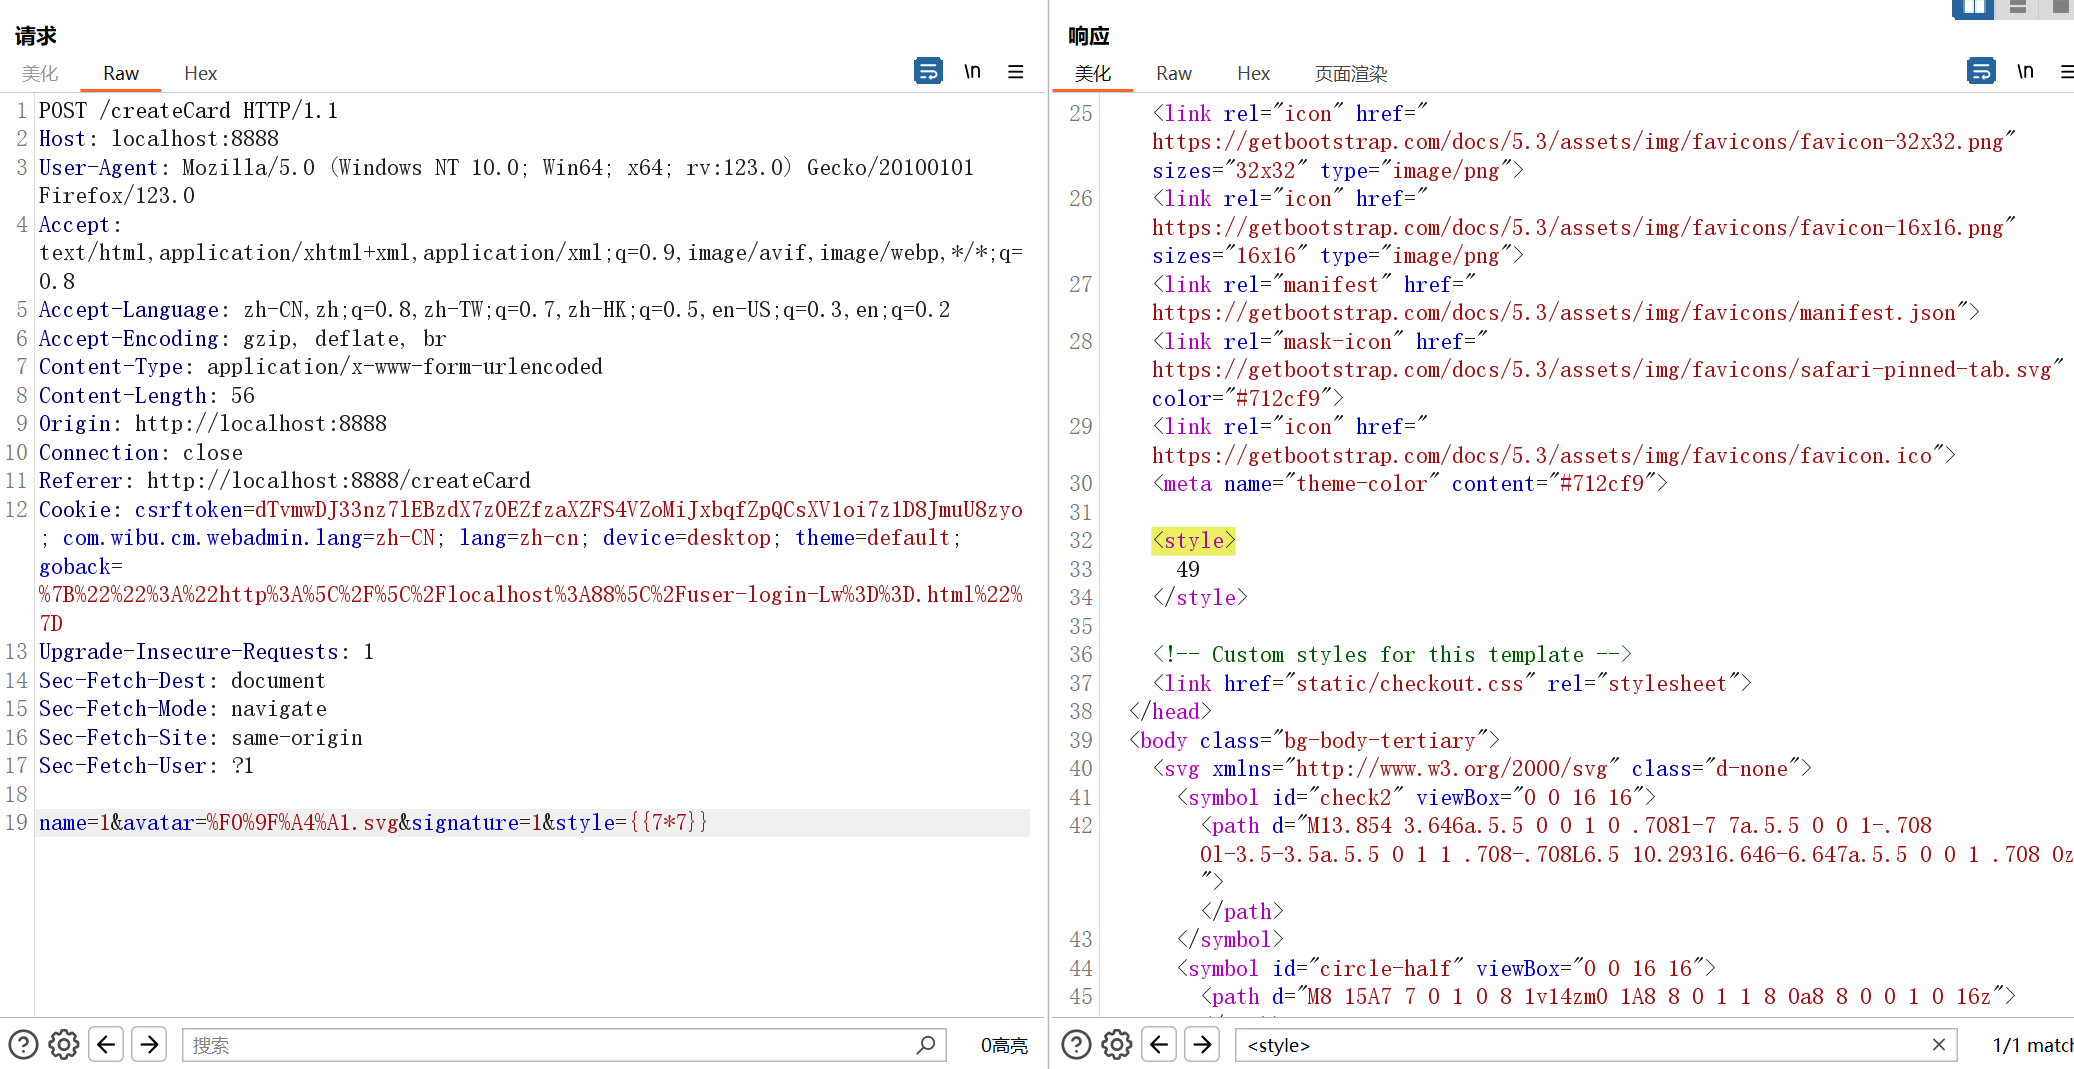
Task: Go to next match in response search
Action: pos(1202,1045)
